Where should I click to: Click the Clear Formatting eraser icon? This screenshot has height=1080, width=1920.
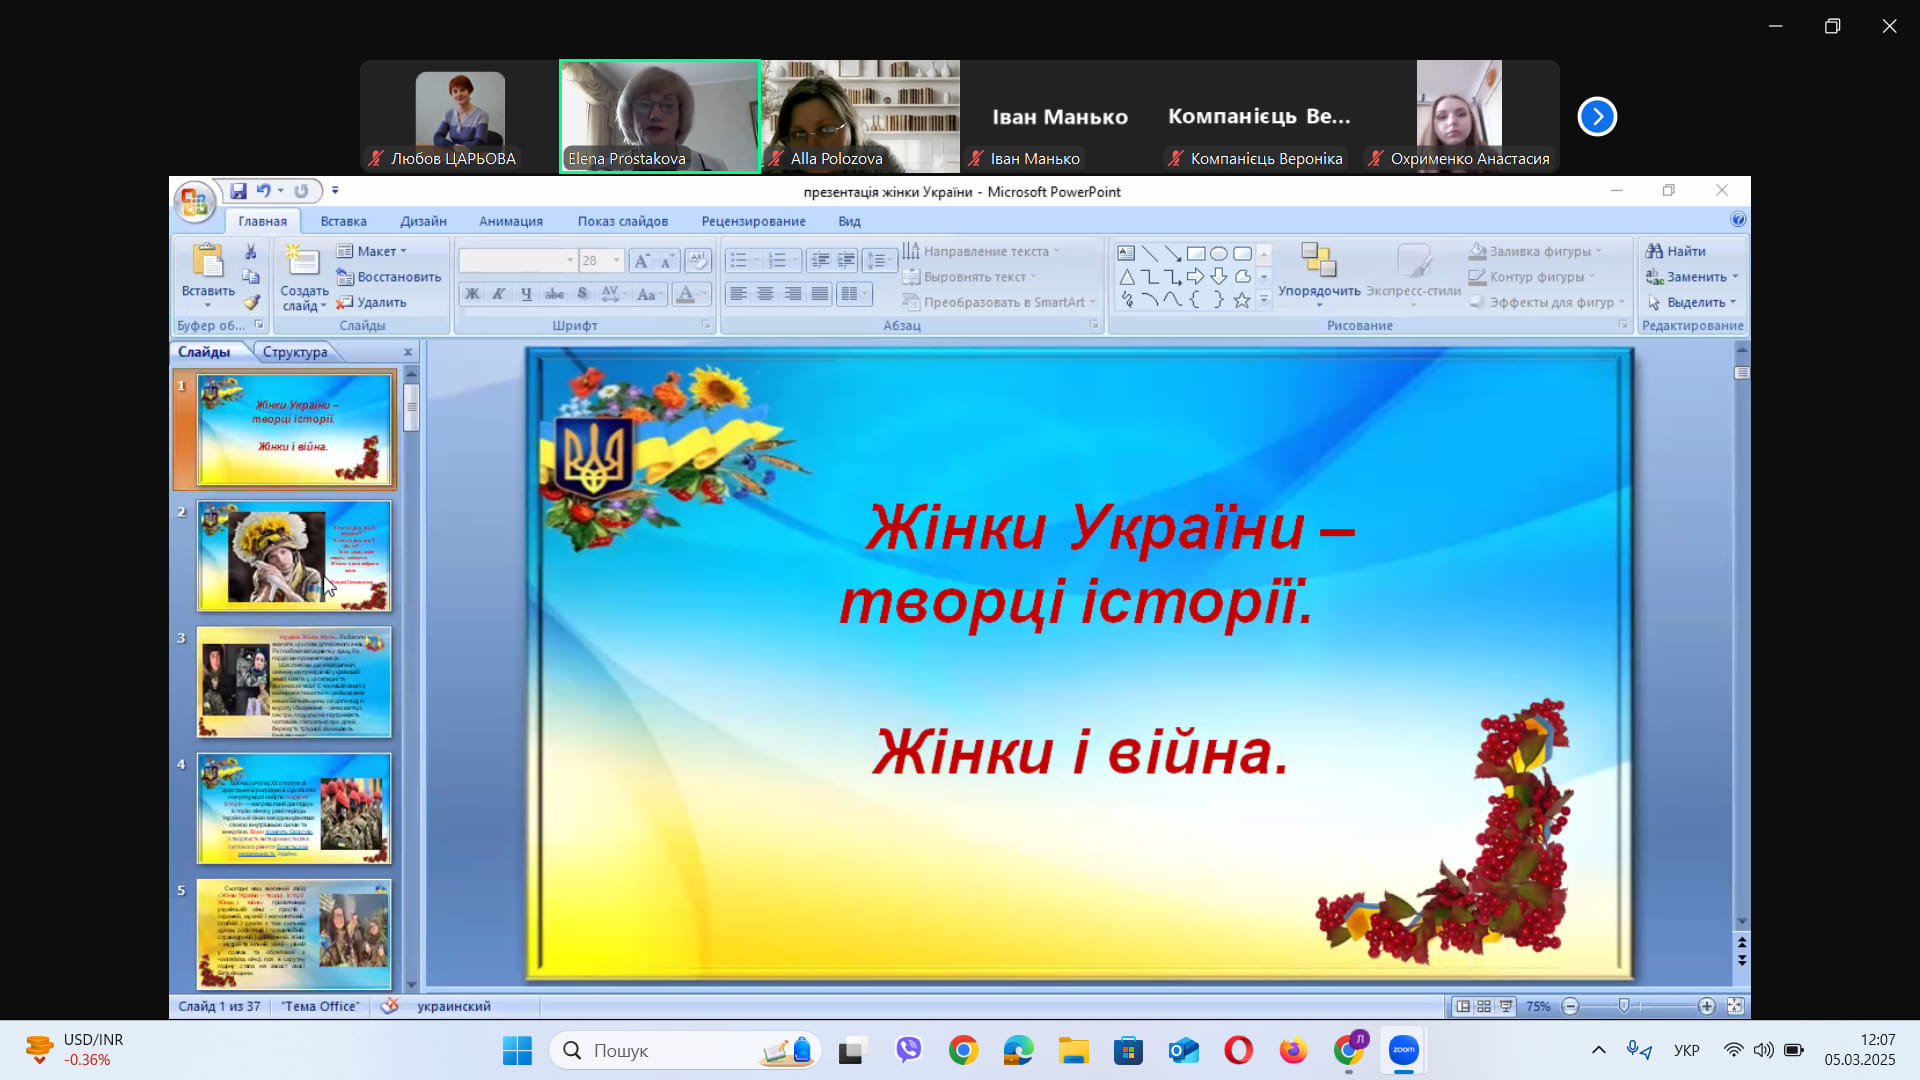pos(698,260)
